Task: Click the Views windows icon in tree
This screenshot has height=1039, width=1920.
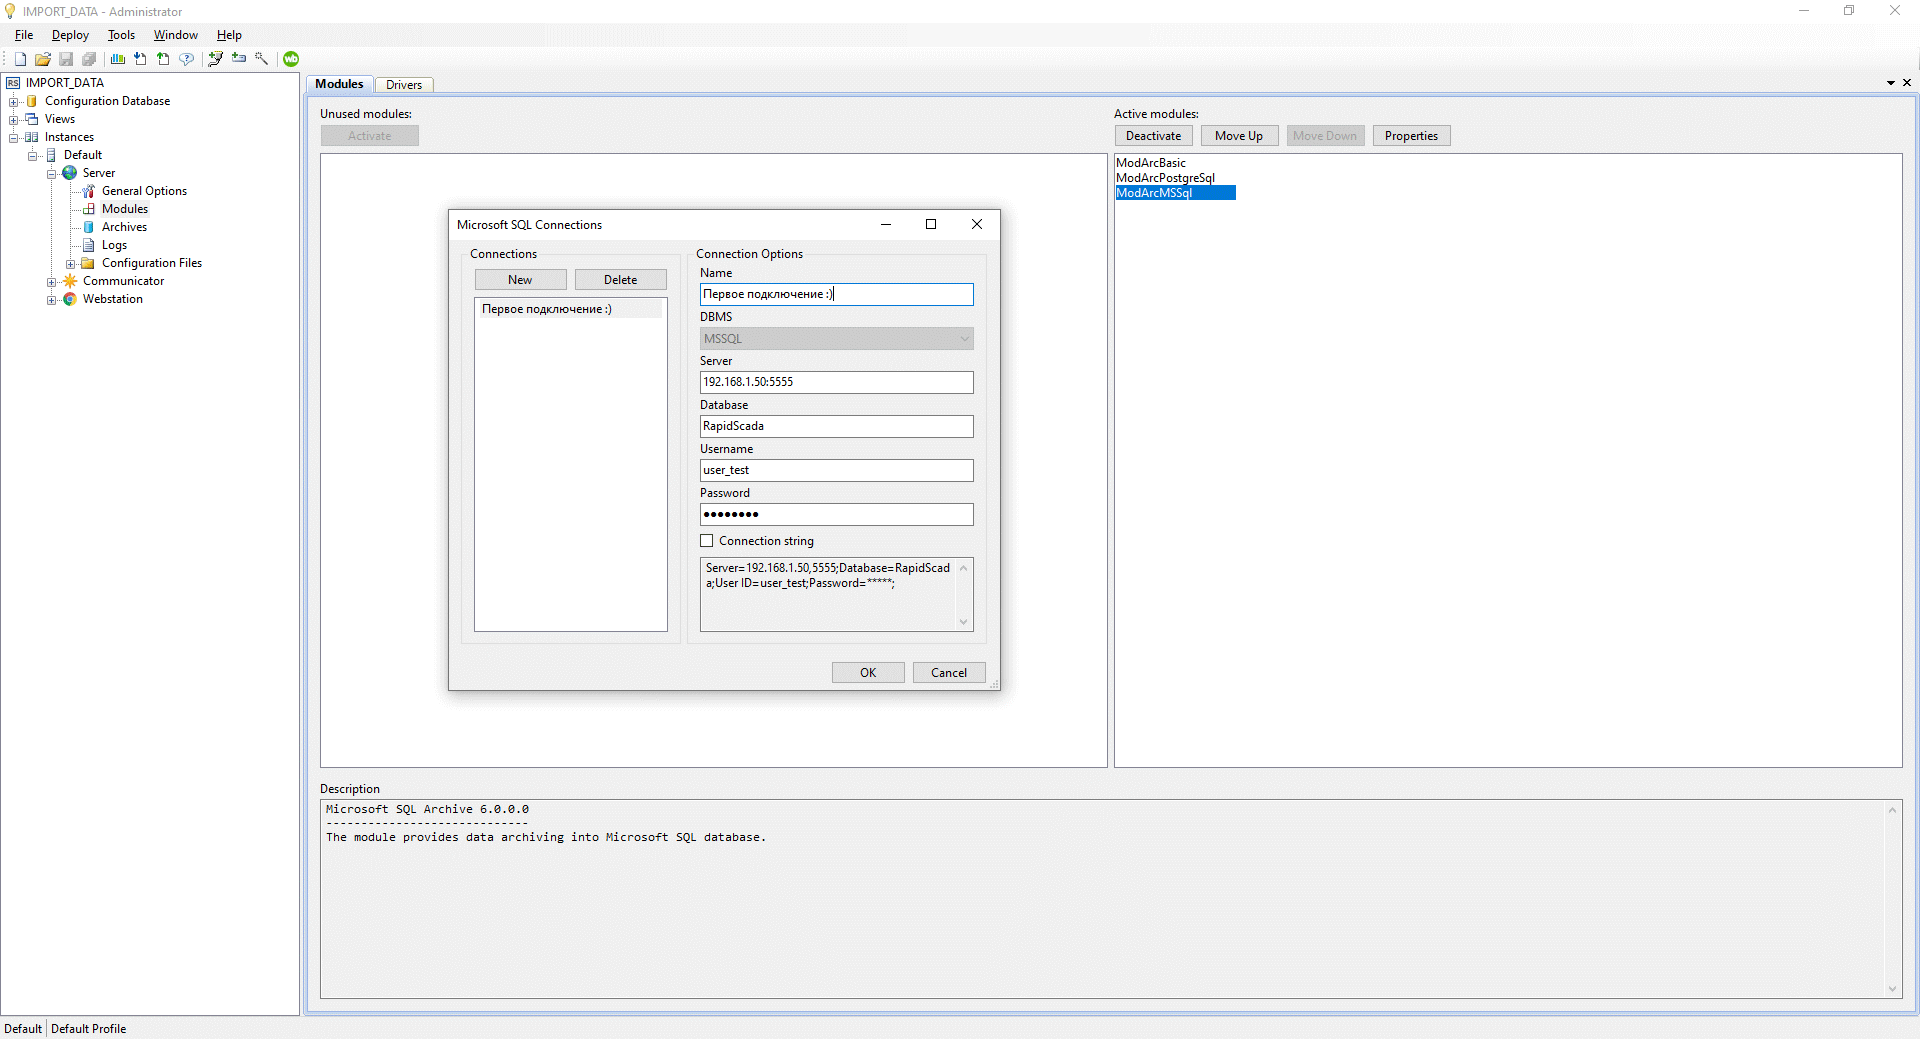Action: 32,119
